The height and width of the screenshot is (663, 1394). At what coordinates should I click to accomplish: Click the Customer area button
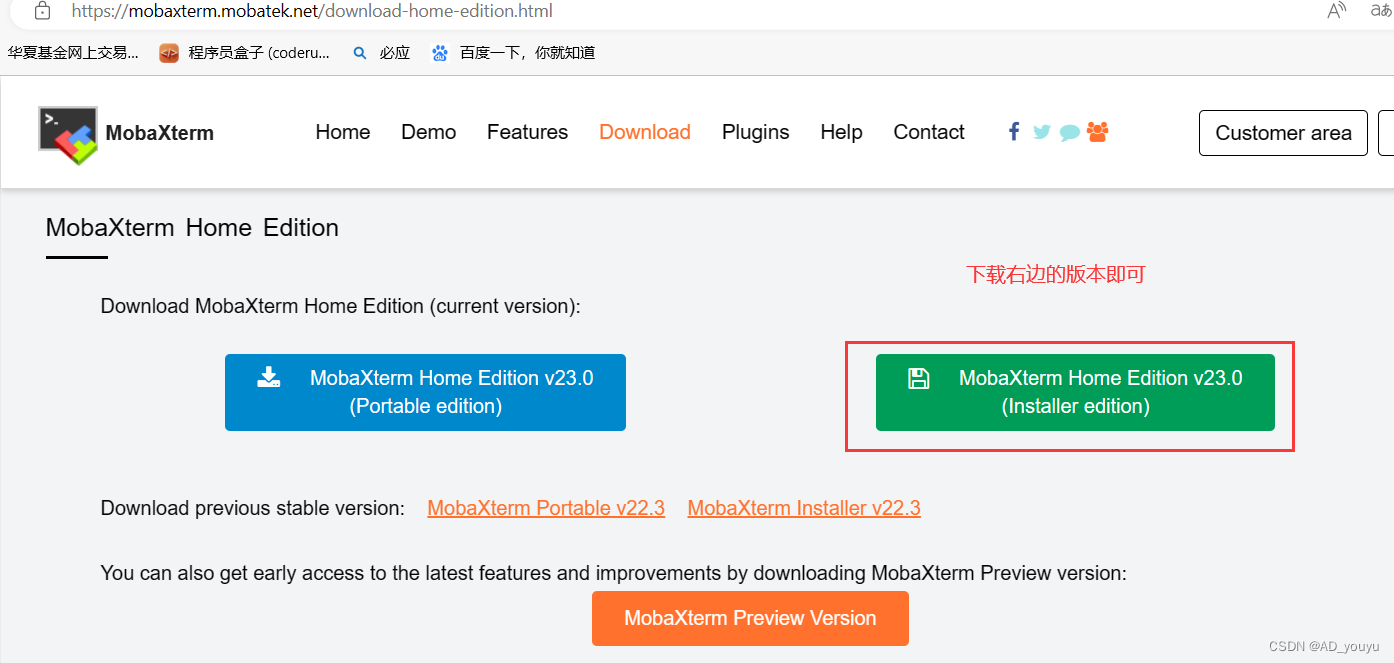click(x=1283, y=132)
